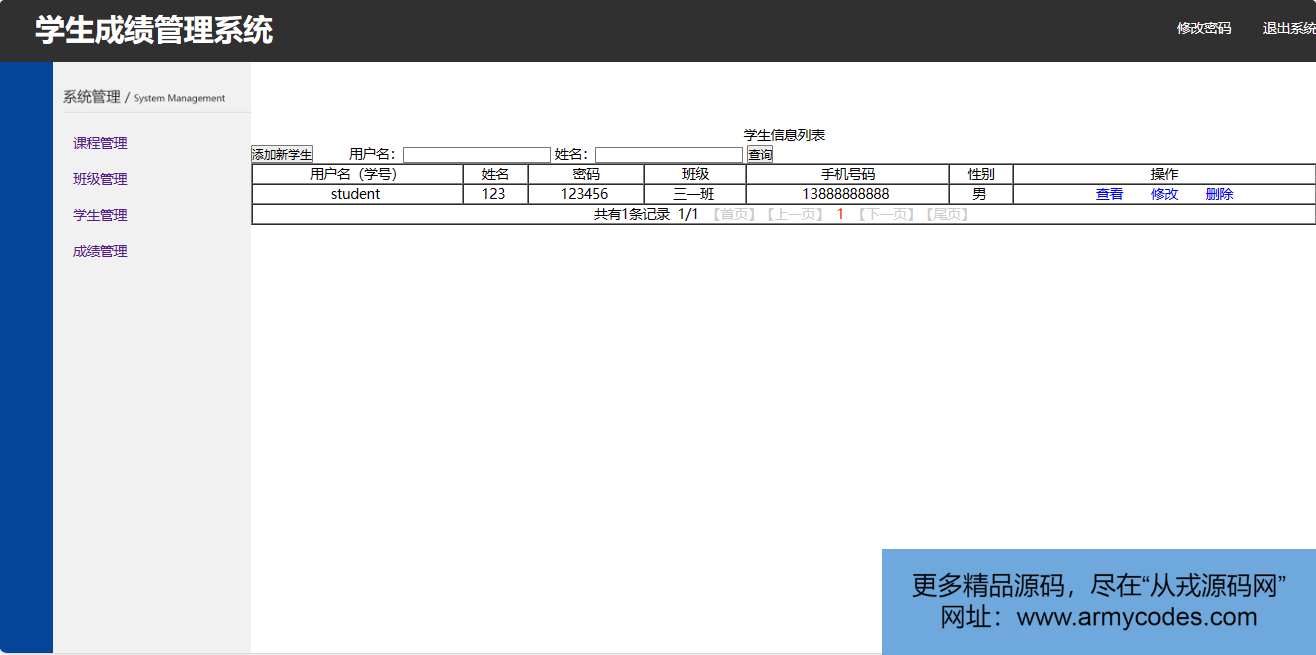
Task: Click the 共有1条记录 record count text
Action: 632,214
